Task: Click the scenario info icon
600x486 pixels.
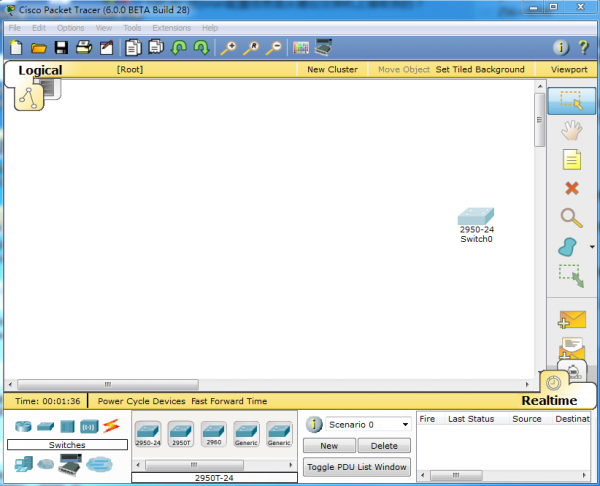Action: coord(314,424)
